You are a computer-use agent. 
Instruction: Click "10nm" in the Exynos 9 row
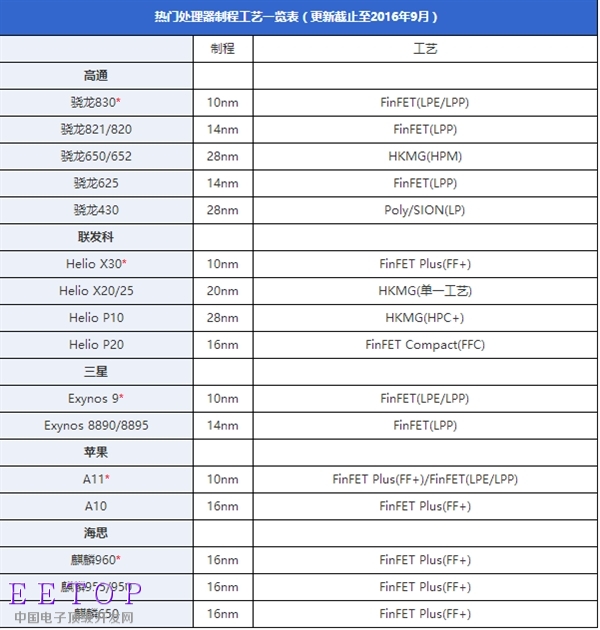point(223,399)
